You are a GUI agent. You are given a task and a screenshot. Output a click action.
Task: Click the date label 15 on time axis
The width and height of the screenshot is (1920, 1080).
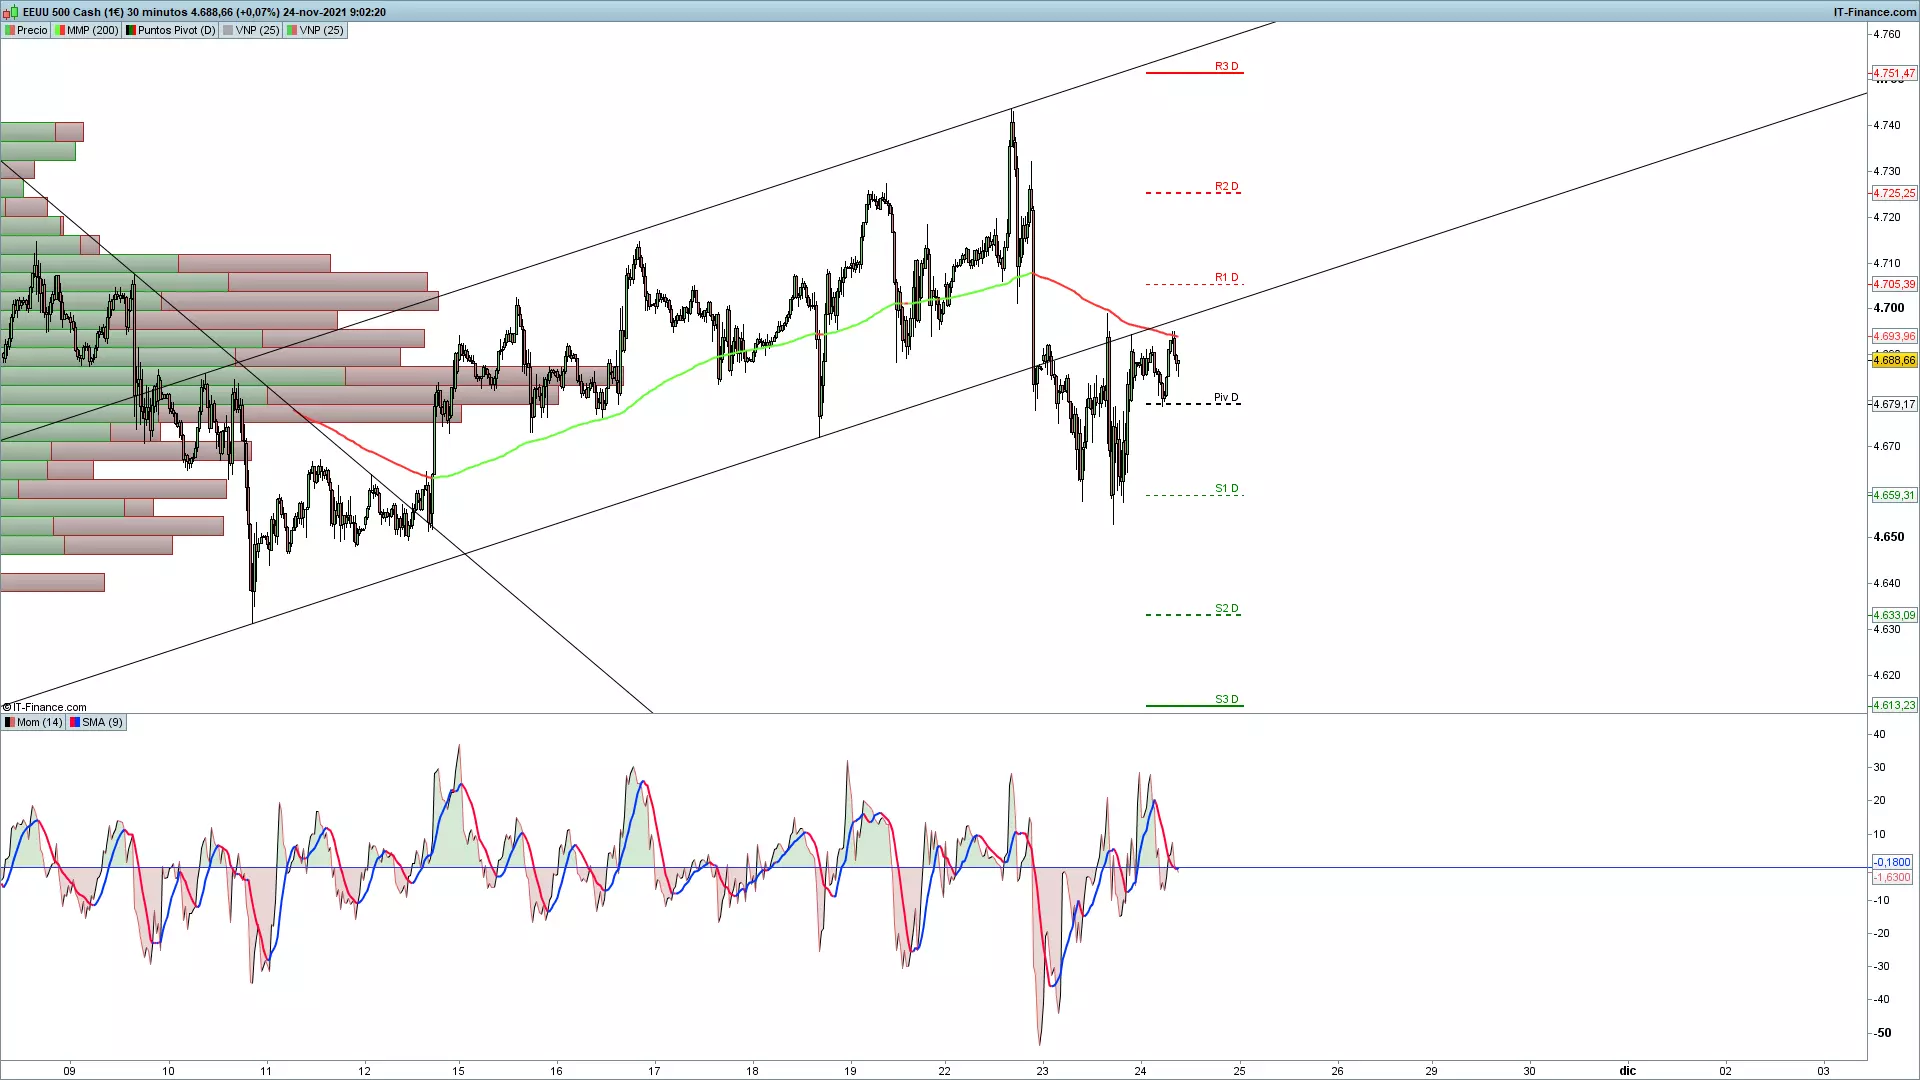458,1071
